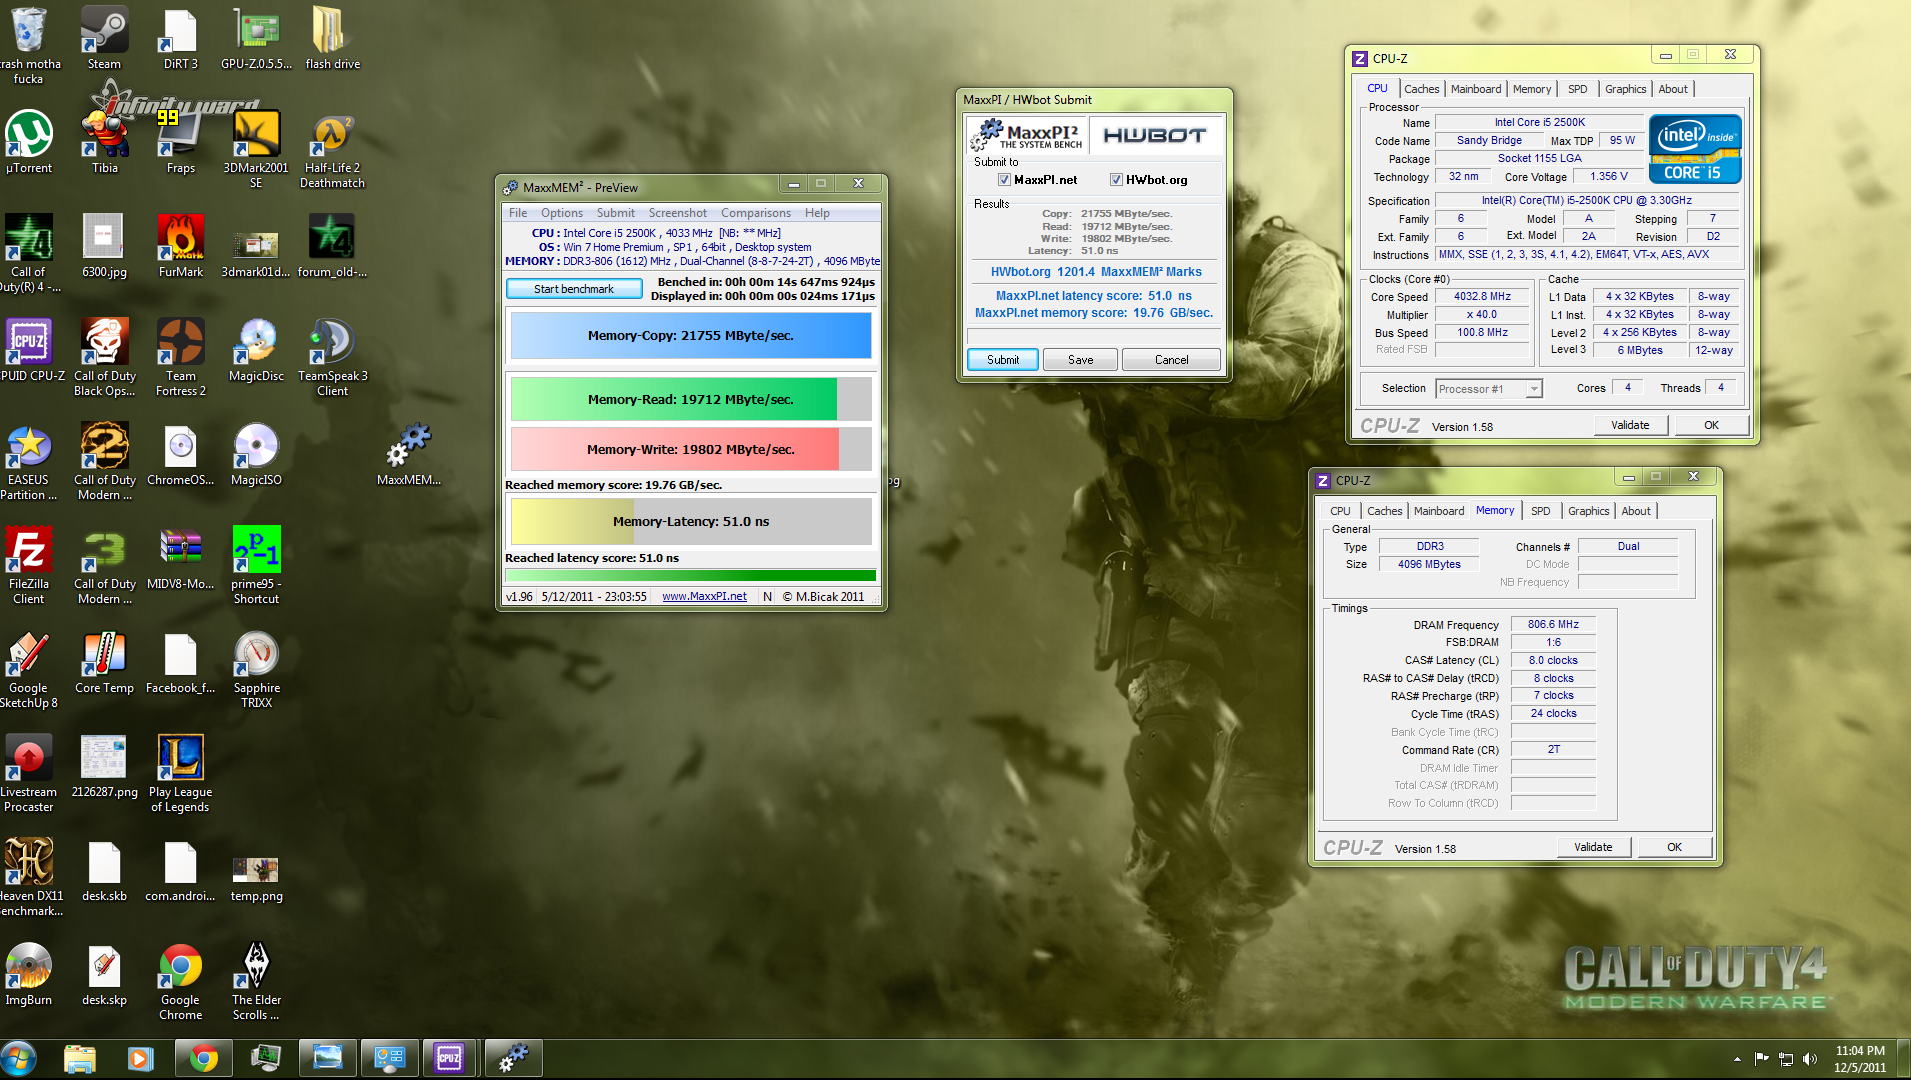
Task: Open the Tibia game icon
Action: point(104,142)
